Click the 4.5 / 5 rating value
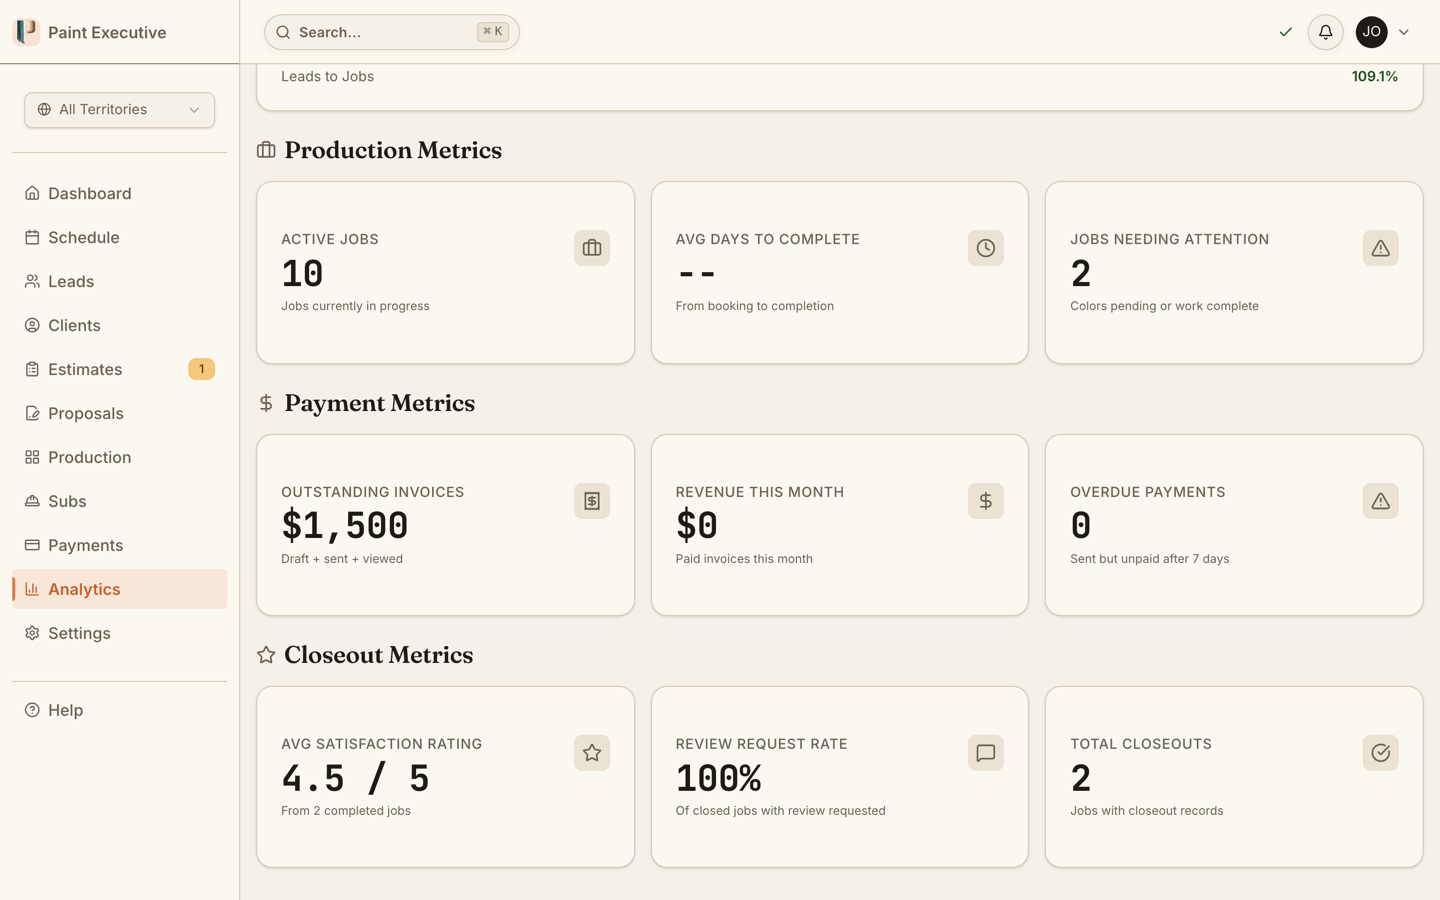1440x900 pixels. point(355,778)
